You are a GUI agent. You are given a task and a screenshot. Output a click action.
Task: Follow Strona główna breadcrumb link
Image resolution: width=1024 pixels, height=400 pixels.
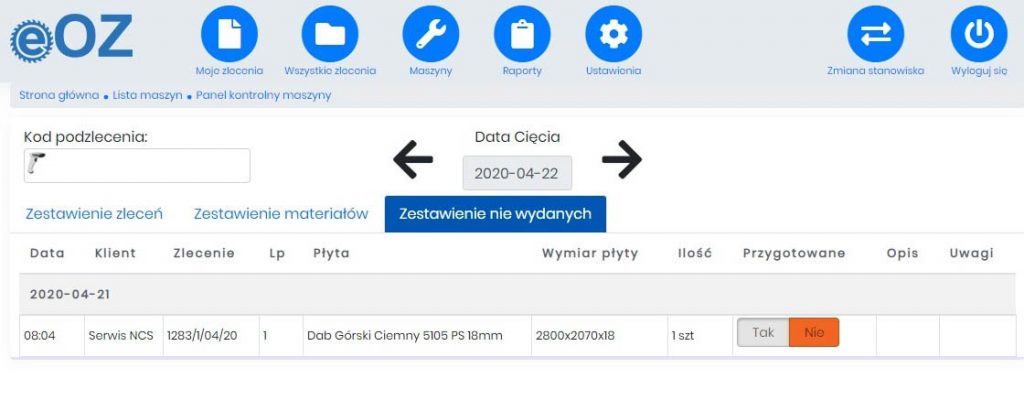pos(58,96)
